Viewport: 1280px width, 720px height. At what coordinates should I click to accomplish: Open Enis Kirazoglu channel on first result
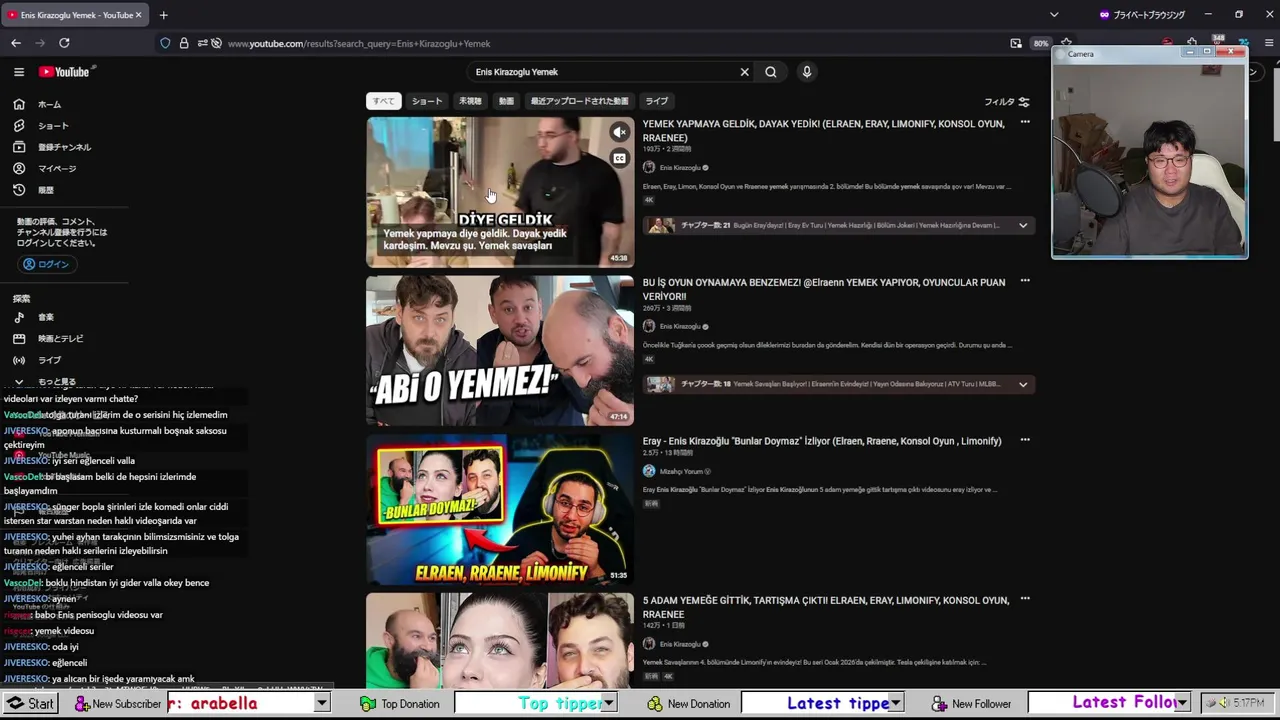tap(680, 168)
